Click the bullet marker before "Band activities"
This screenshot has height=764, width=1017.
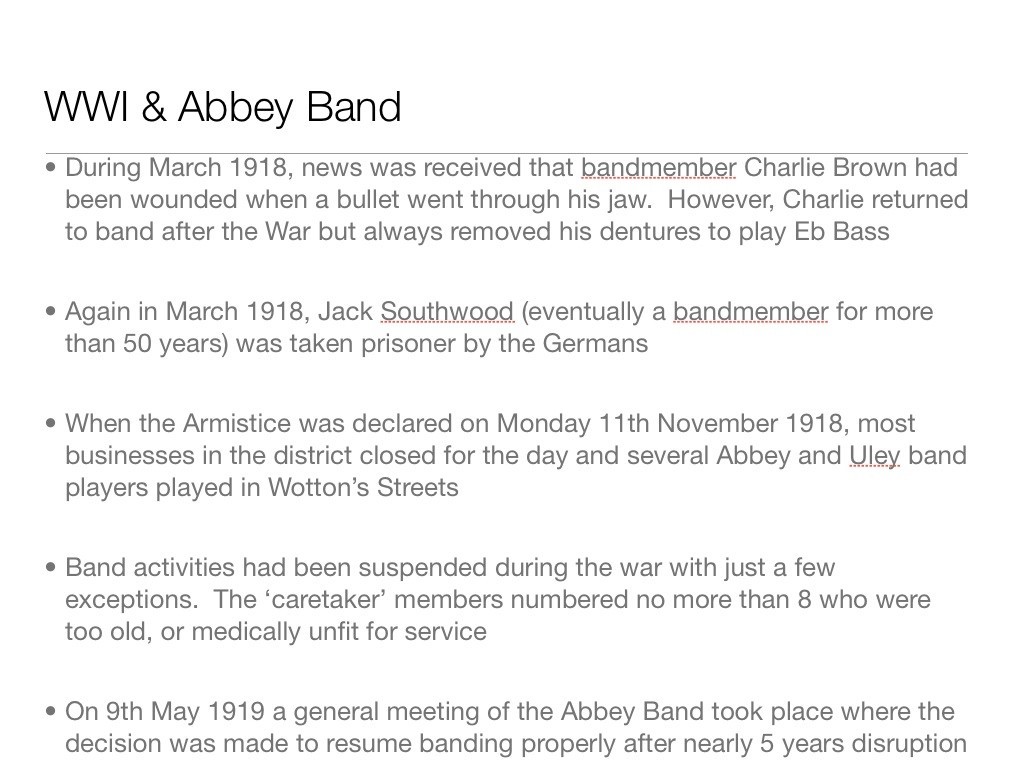tap(51, 568)
